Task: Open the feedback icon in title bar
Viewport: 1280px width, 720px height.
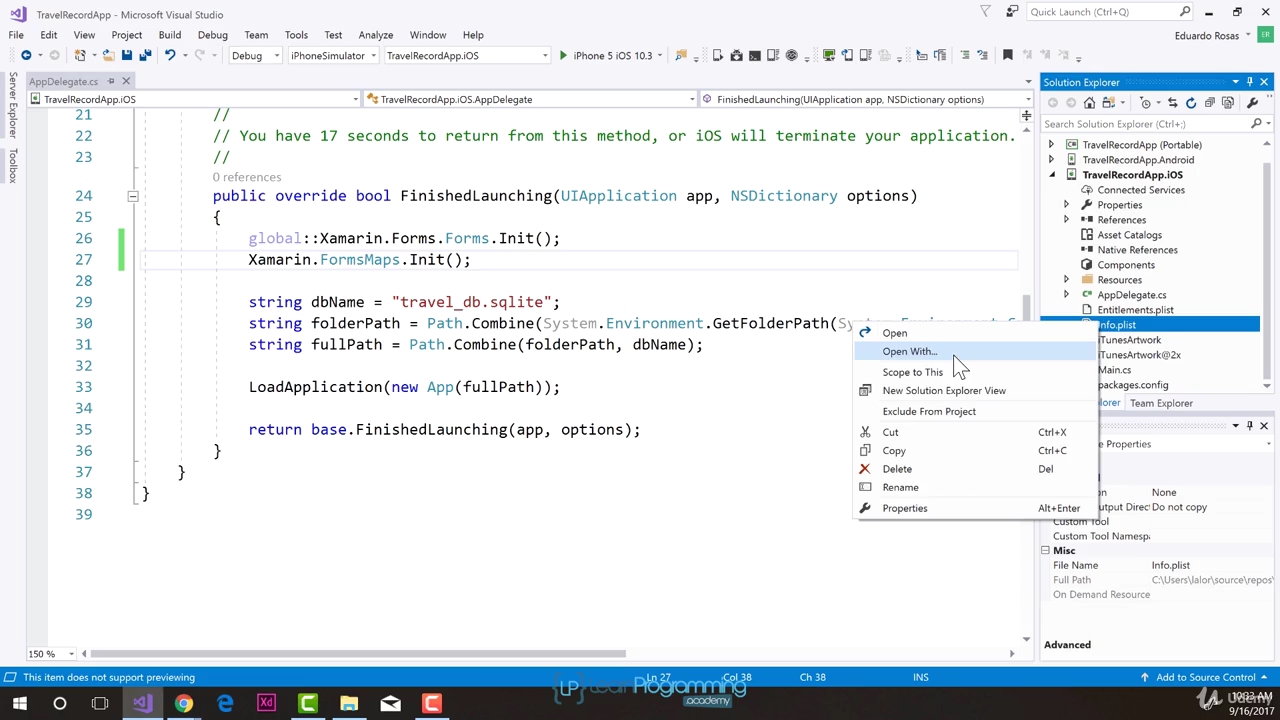Action: (x=1012, y=12)
